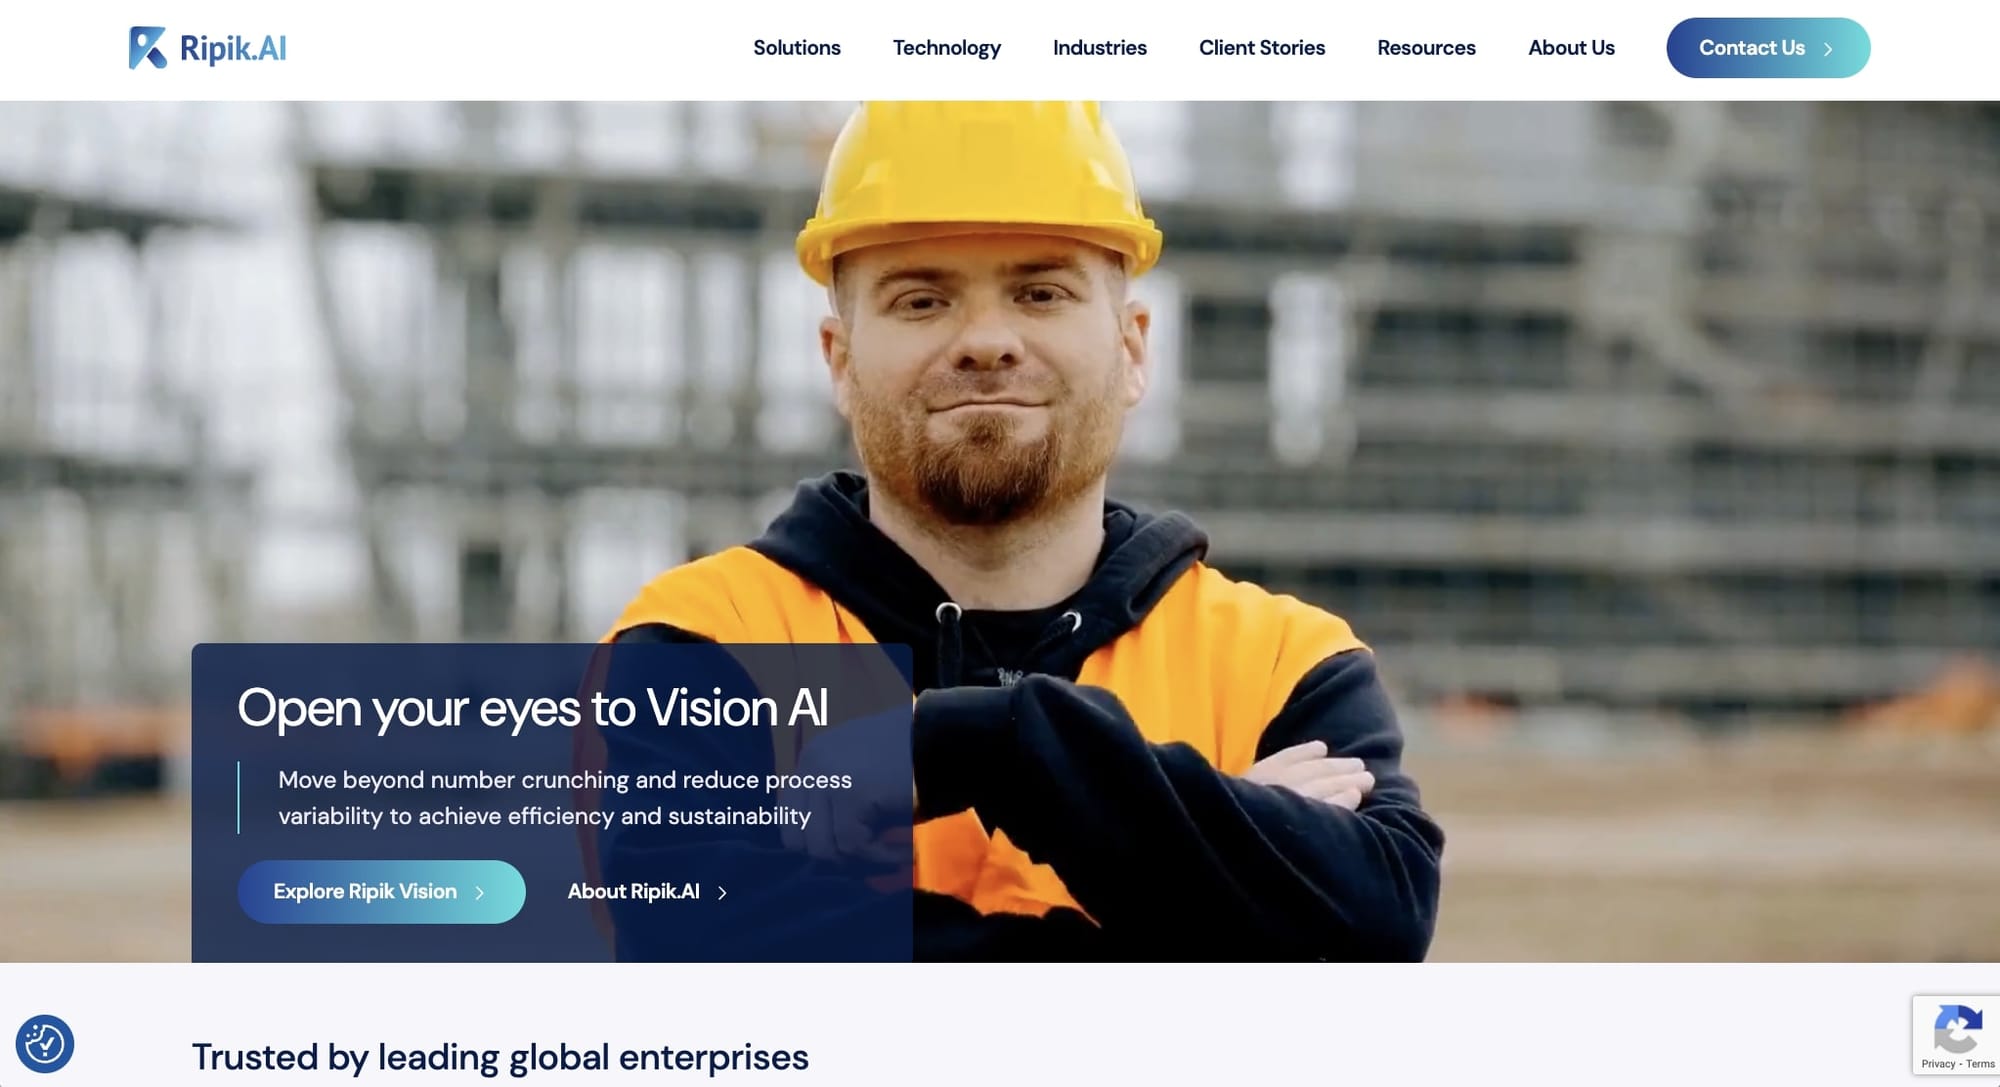Click the Contact Us button
The width and height of the screenshot is (2000, 1087).
1768,48
